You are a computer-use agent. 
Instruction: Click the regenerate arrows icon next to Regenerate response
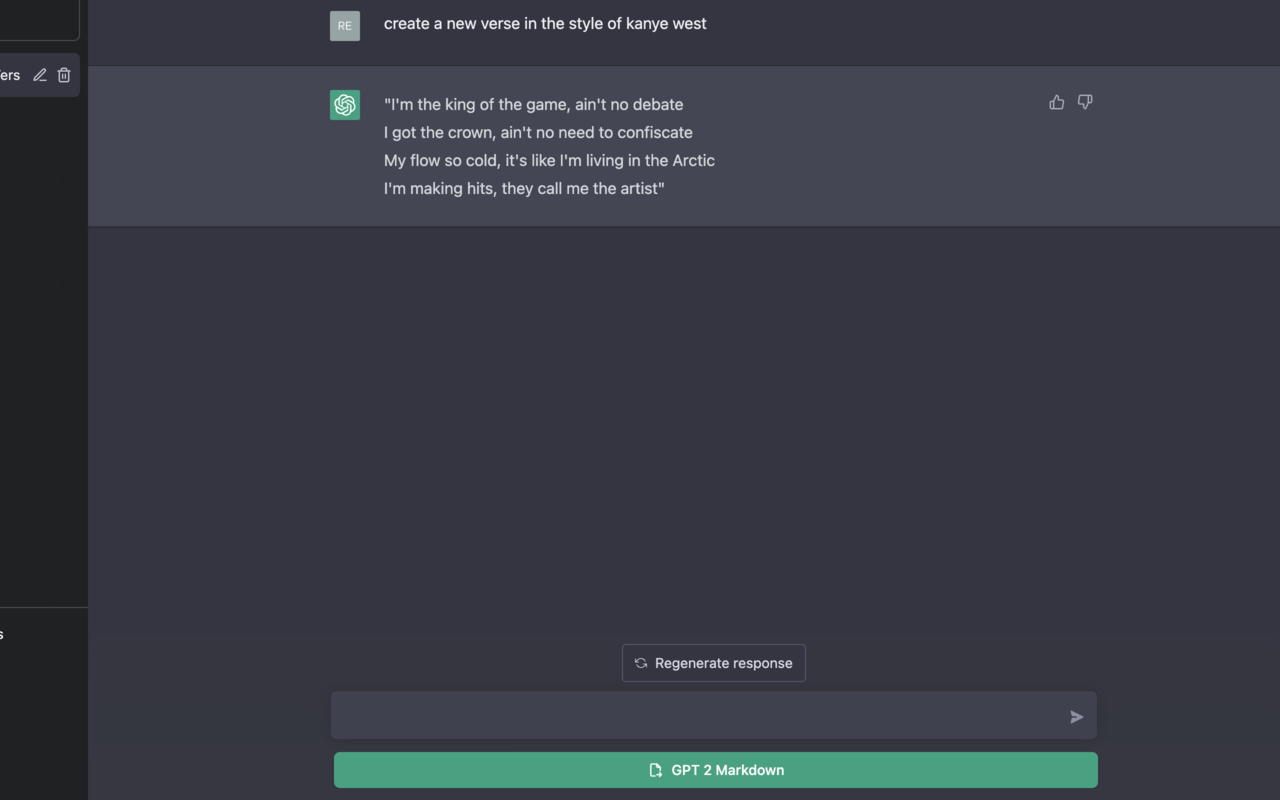point(641,662)
